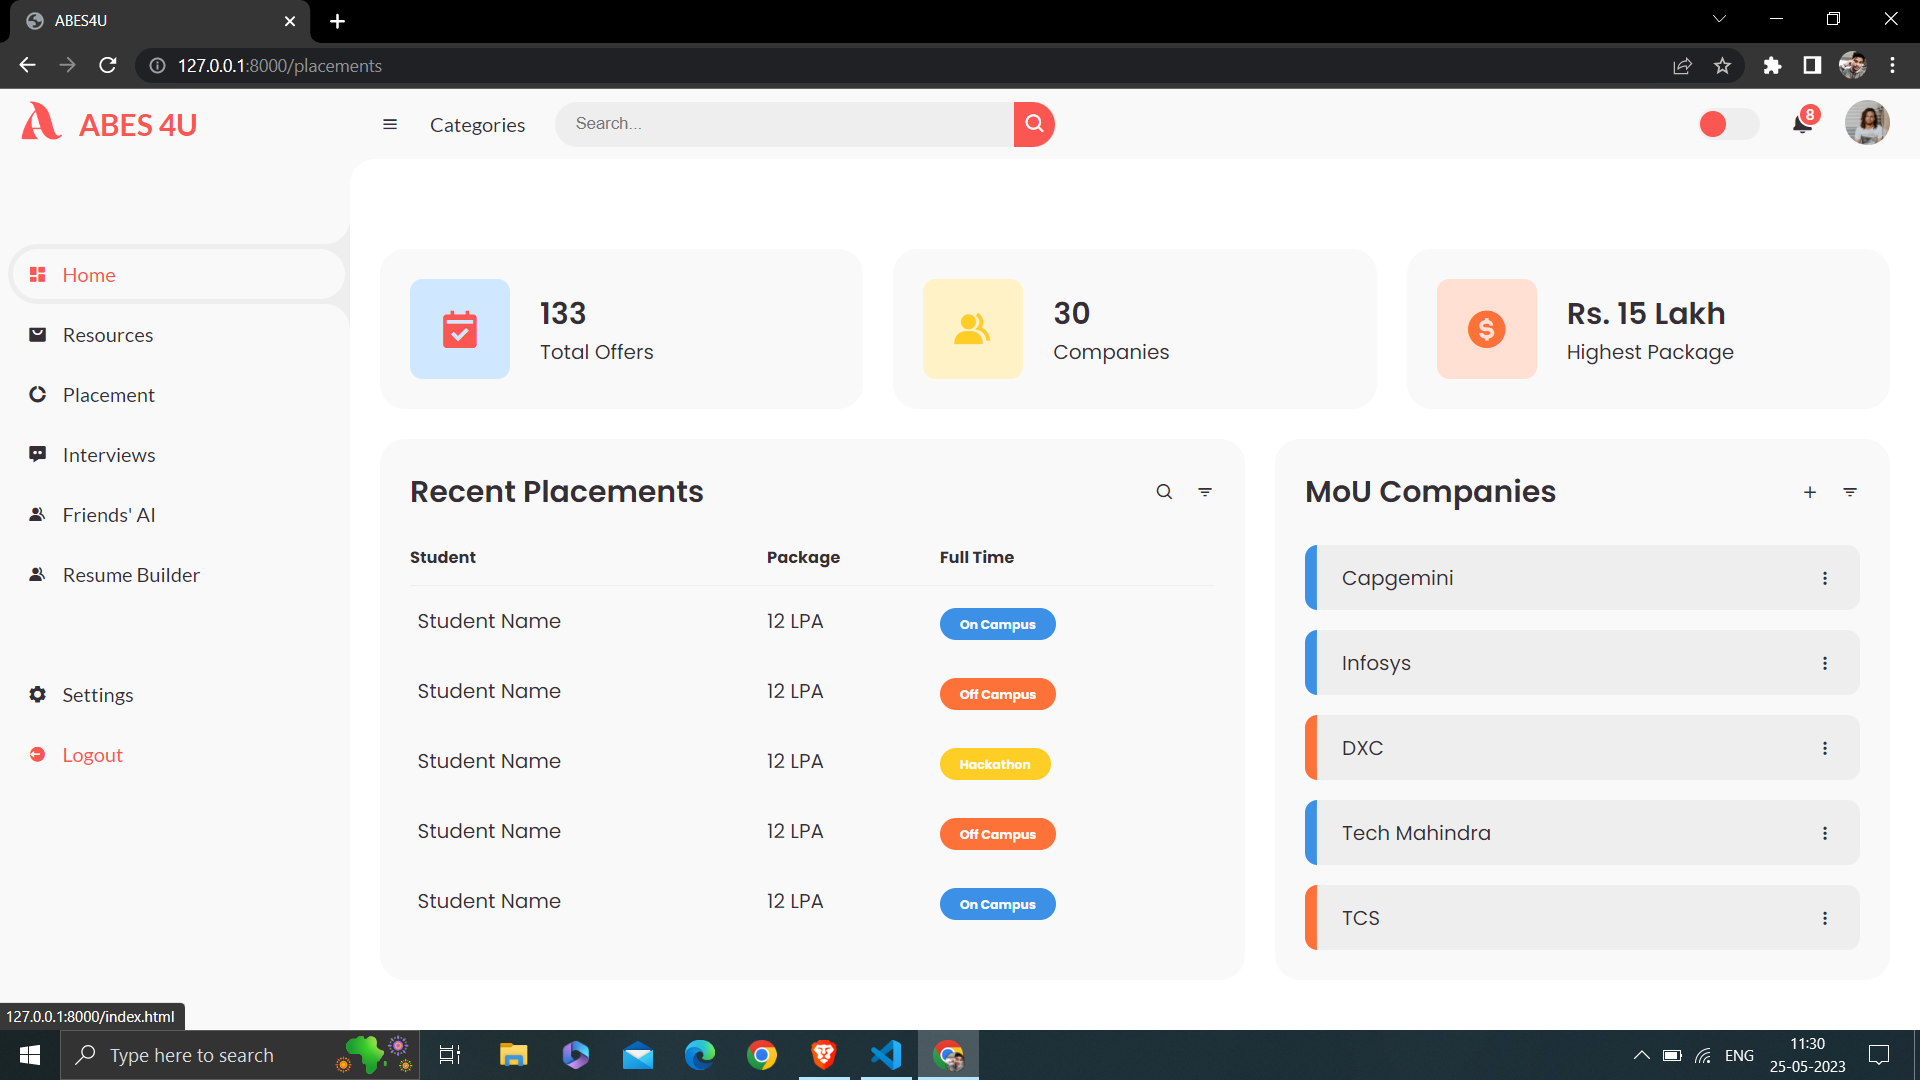Image resolution: width=1920 pixels, height=1080 pixels.
Task: Toggle the dark mode switch
Action: 1727,124
